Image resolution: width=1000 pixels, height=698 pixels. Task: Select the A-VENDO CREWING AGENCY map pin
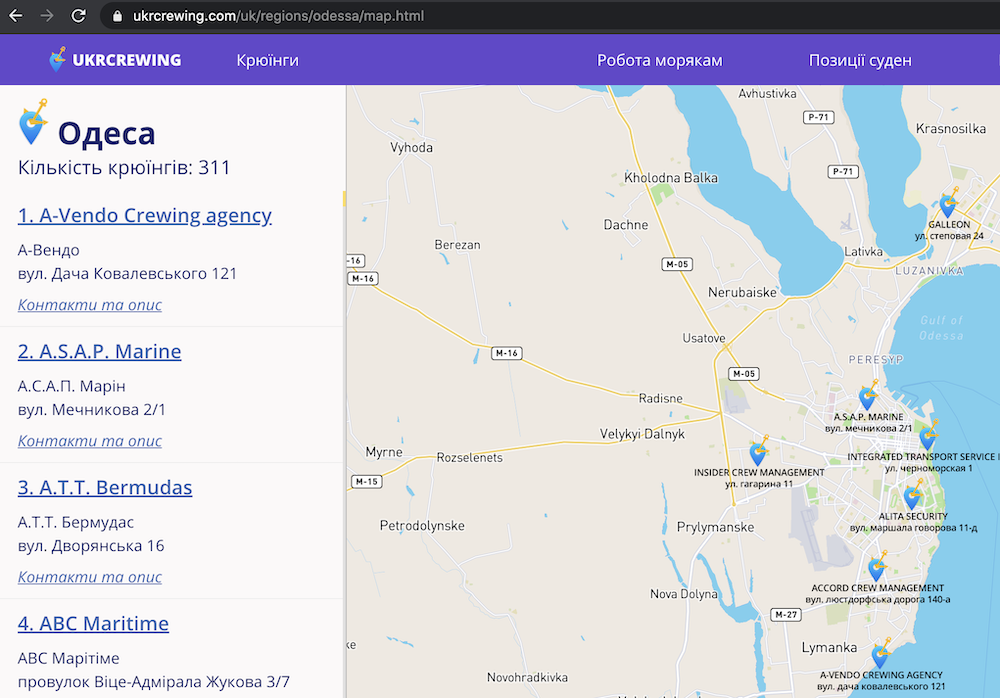point(881,653)
